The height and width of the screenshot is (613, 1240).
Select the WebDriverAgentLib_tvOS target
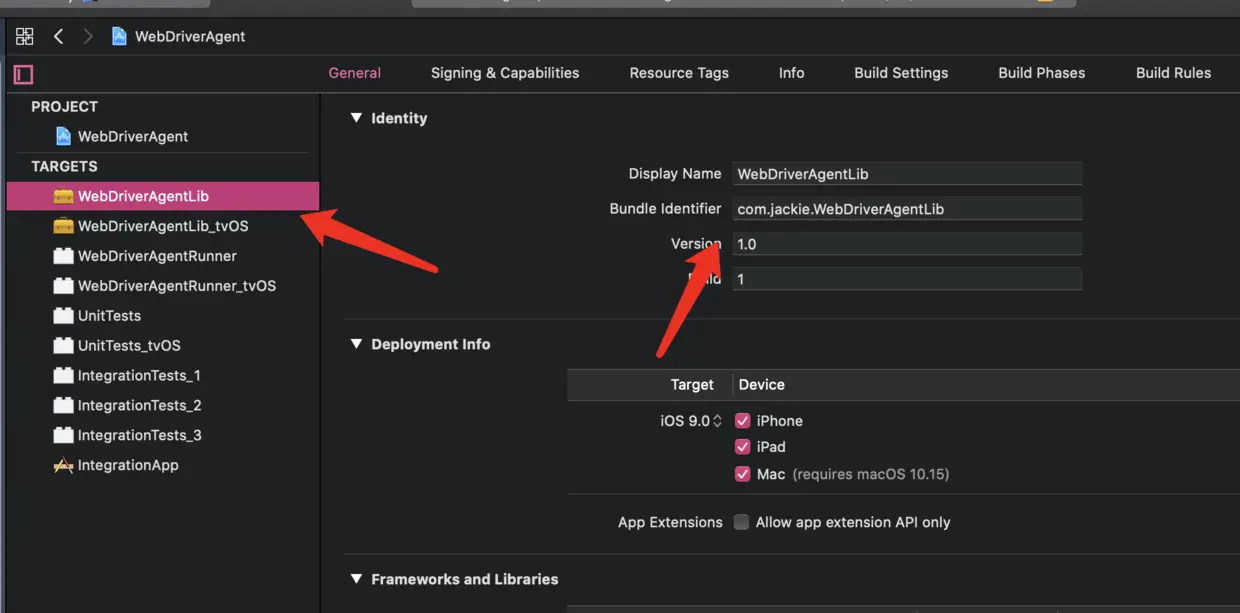point(162,226)
